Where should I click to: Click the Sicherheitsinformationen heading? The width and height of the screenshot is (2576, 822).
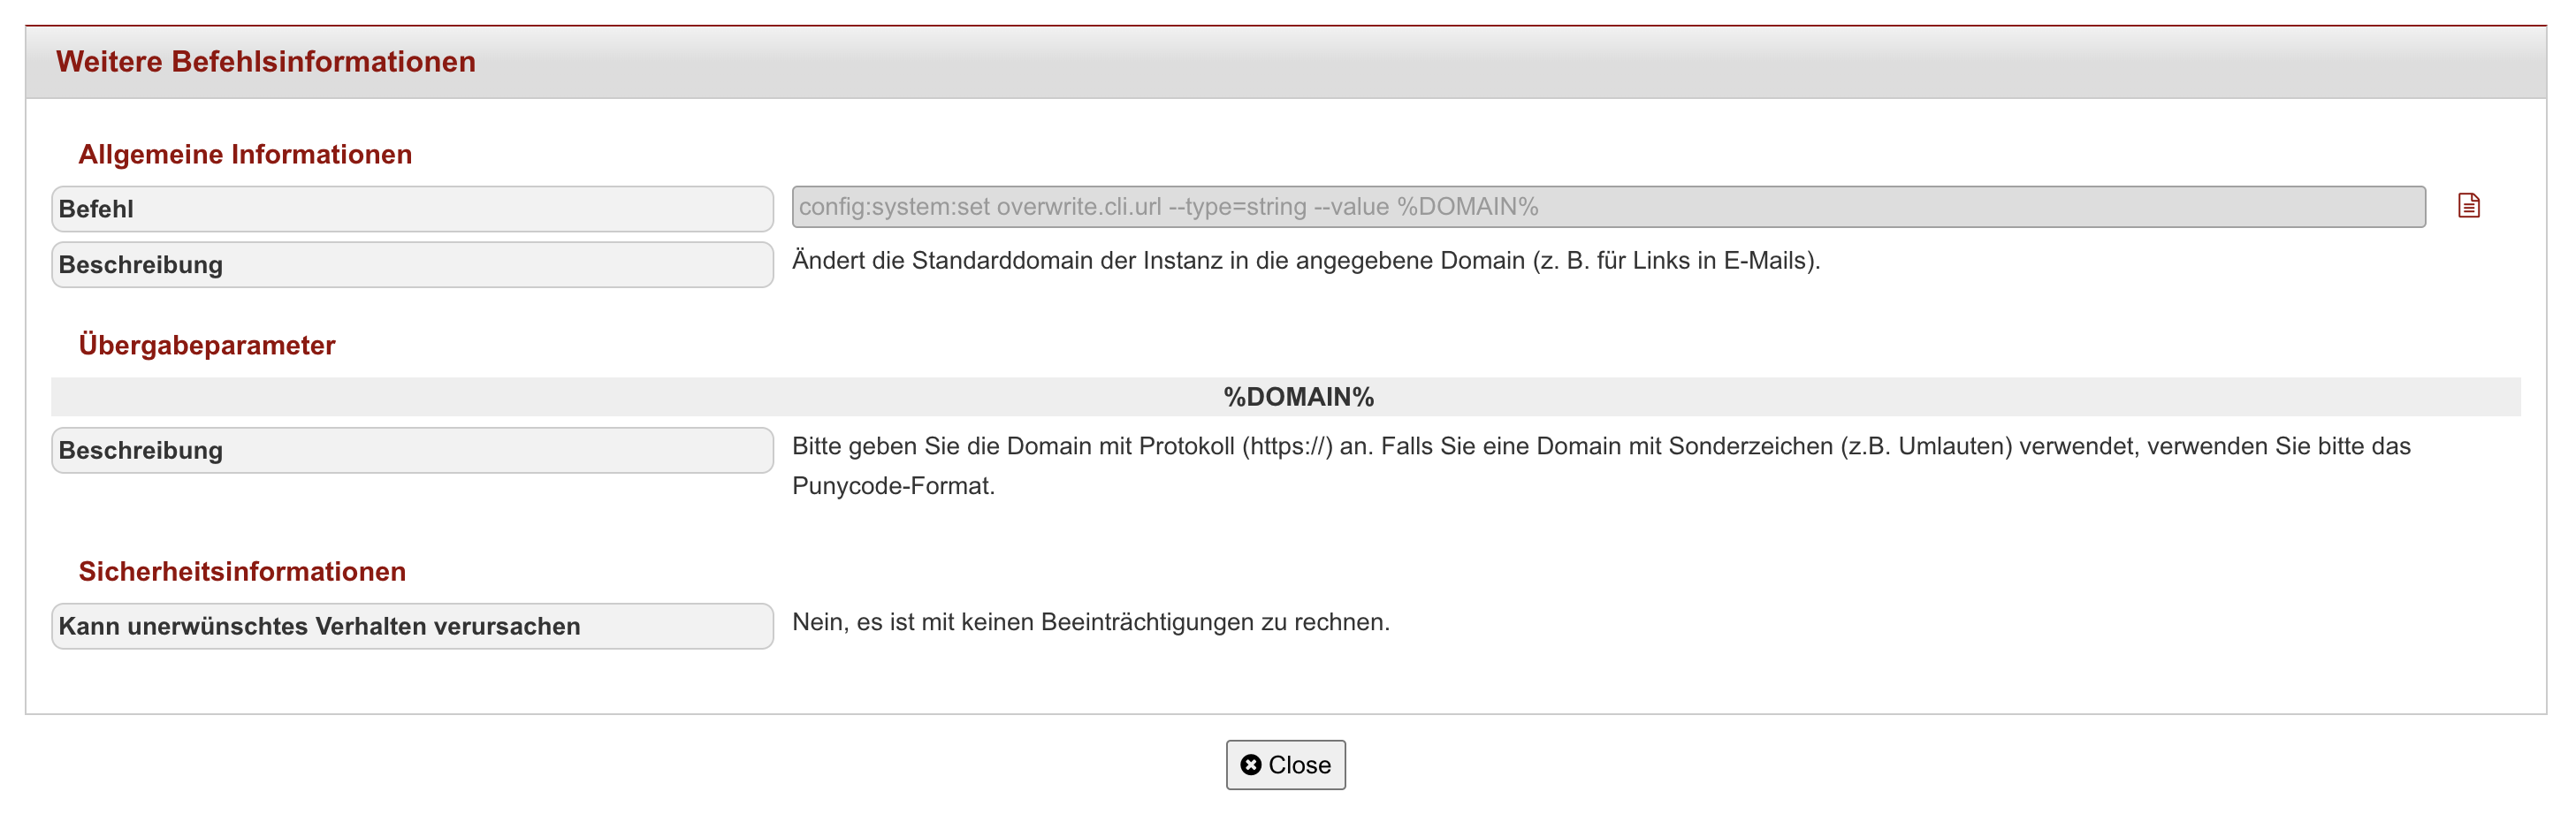[x=242, y=571]
